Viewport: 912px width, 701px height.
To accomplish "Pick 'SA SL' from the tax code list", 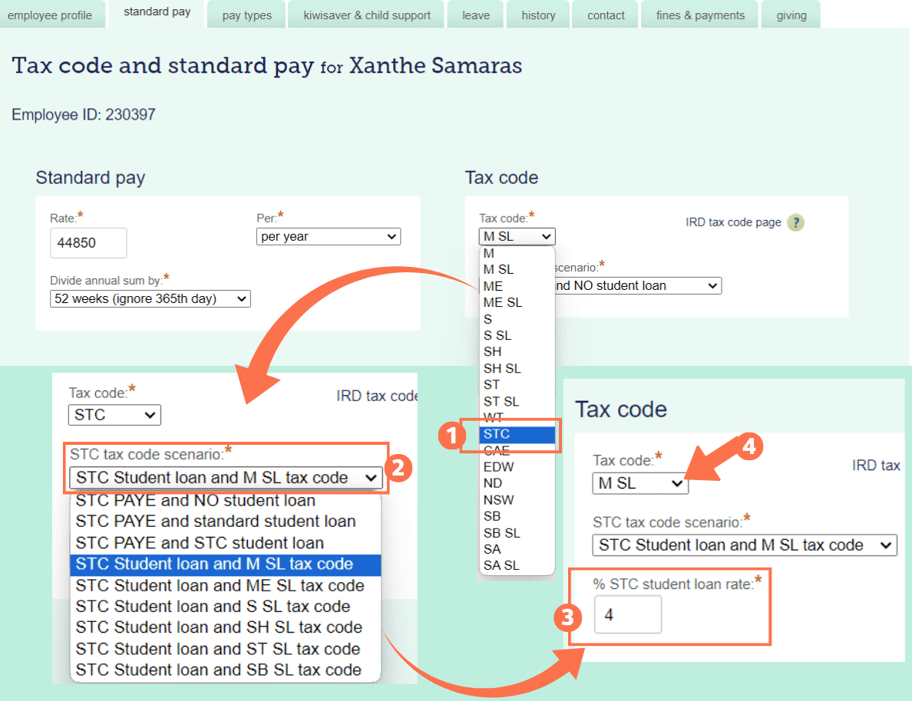I will [x=499, y=565].
